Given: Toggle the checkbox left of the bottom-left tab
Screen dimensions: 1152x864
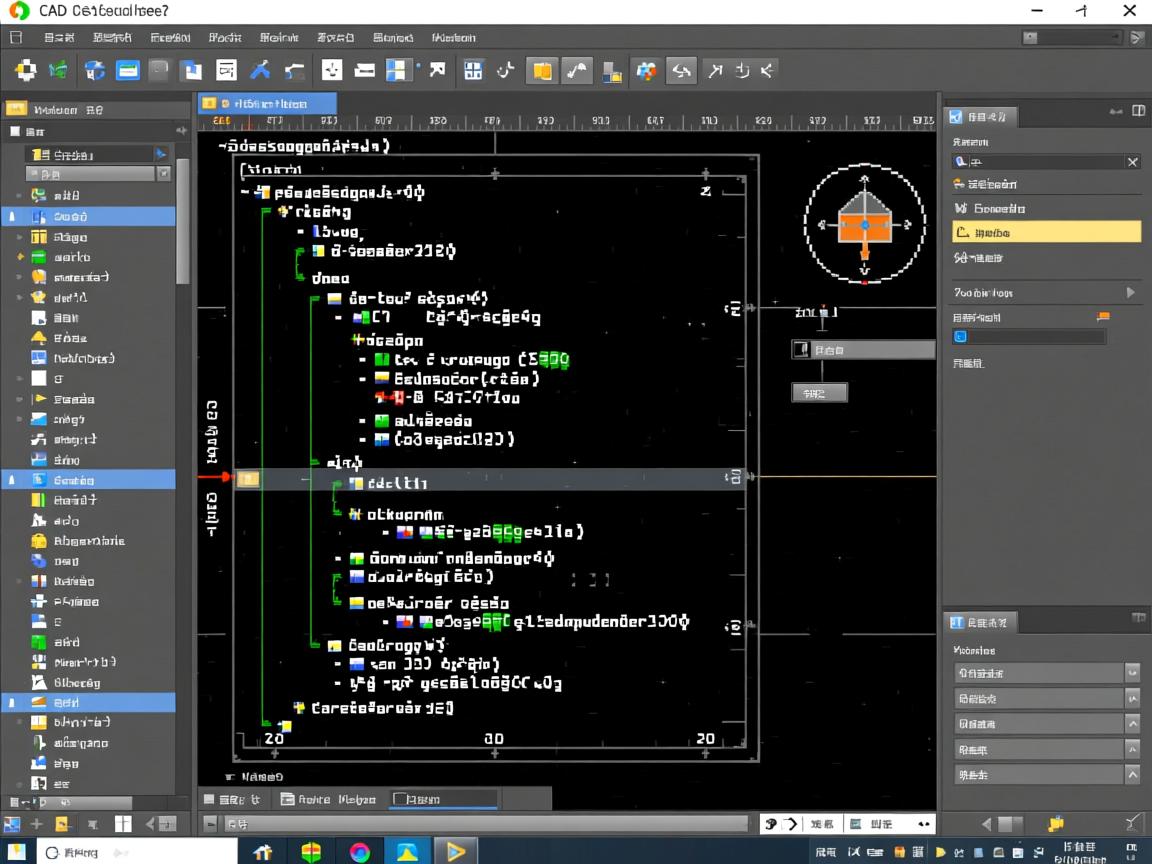Looking at the screenshot, I should [209, 799].
